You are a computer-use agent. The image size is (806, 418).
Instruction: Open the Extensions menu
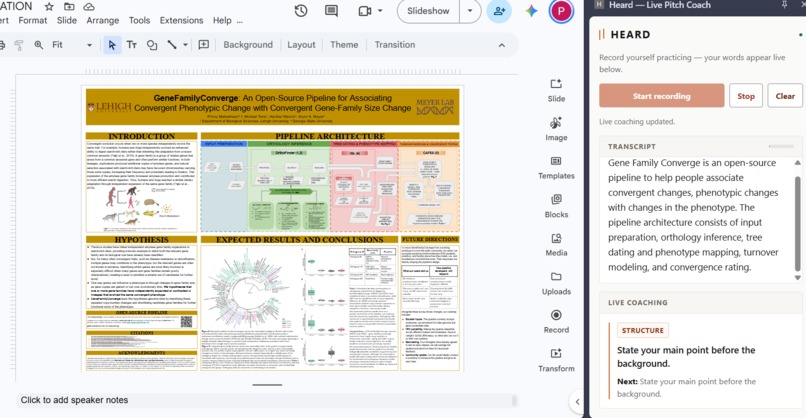181,20
